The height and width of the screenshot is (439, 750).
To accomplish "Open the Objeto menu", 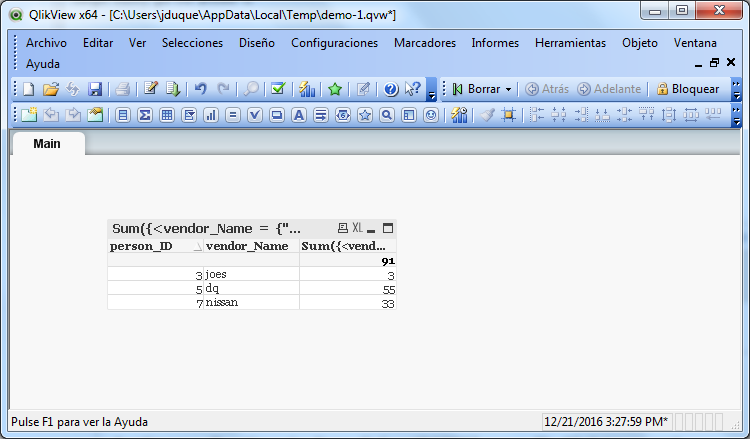I will (x=640, y=43).
